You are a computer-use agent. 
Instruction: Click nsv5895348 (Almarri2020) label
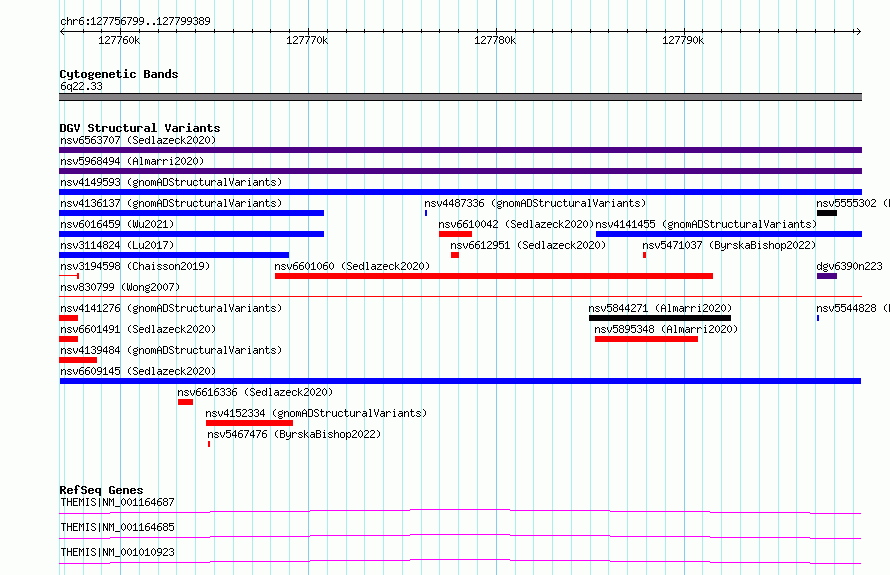pos(666,329)
